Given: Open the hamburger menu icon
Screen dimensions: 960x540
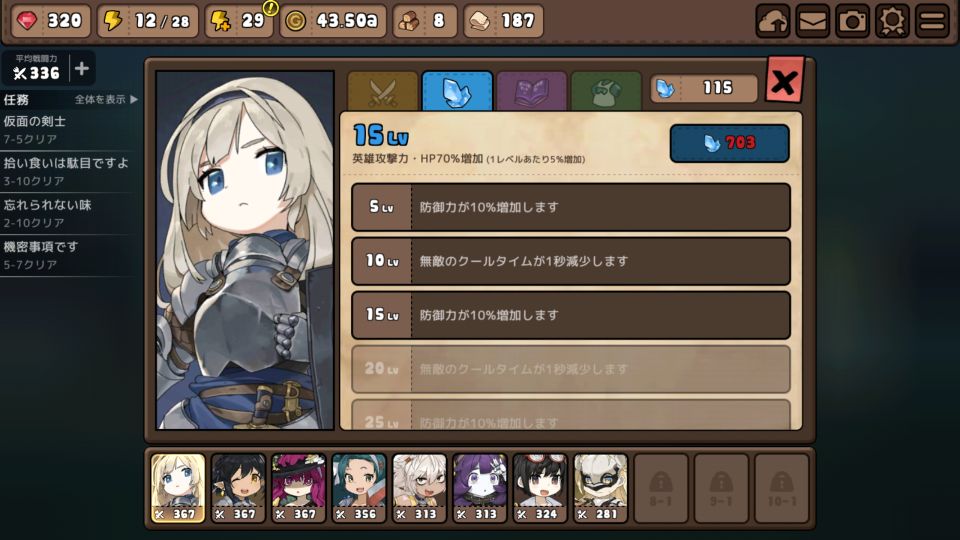Looking at the screenshot, I should click(932, 21).
